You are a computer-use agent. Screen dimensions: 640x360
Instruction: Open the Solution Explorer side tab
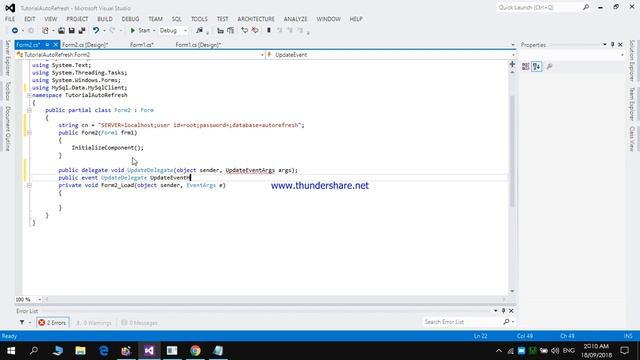click(632, 61)
